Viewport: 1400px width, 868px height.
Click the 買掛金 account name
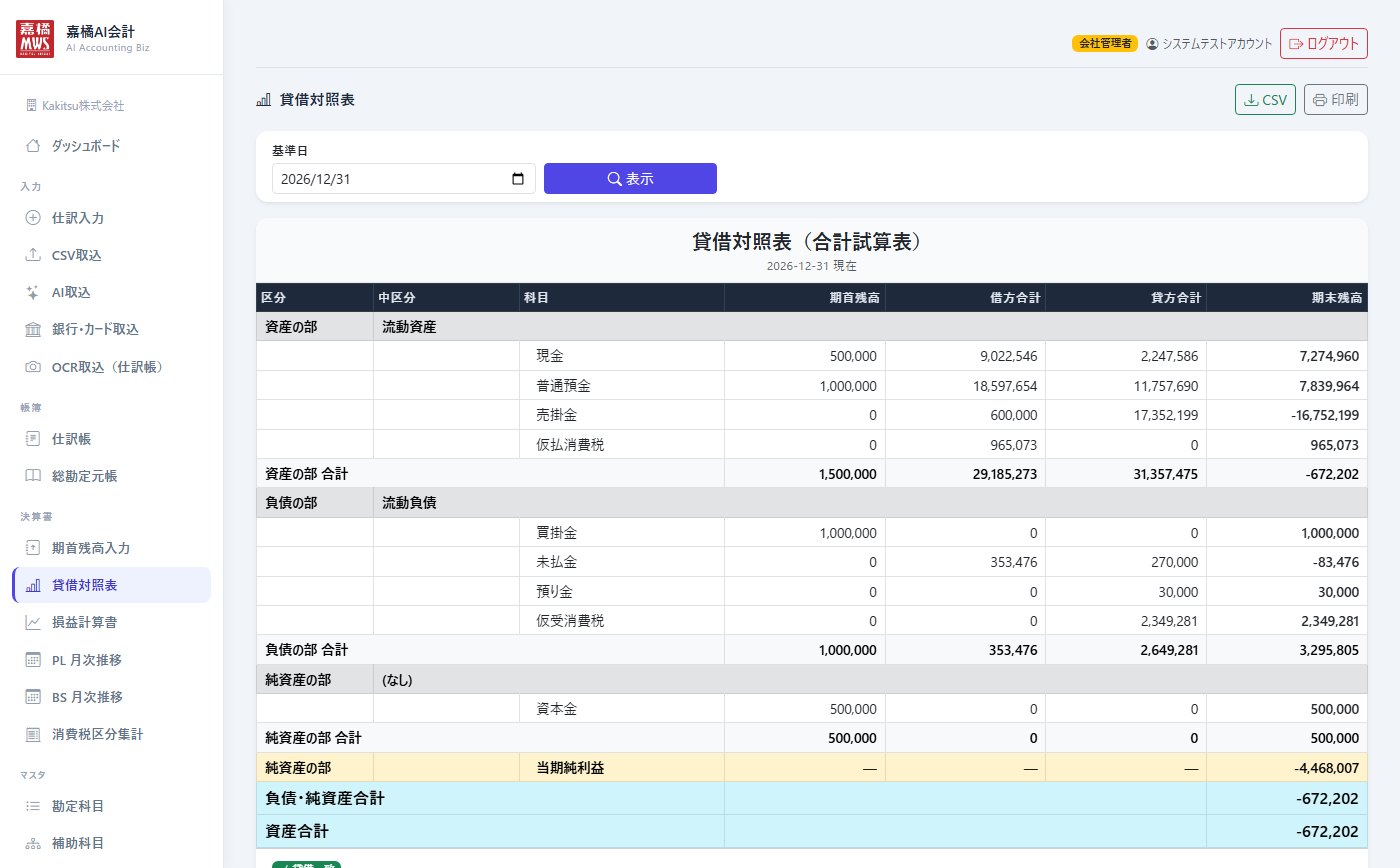coord(556,533)
